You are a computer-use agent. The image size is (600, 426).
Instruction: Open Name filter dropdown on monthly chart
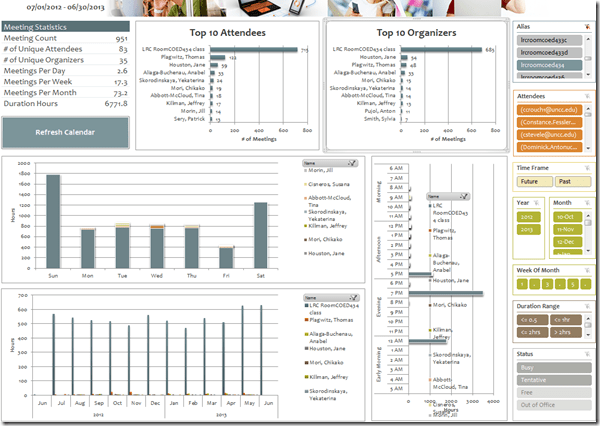pos(353,298)
